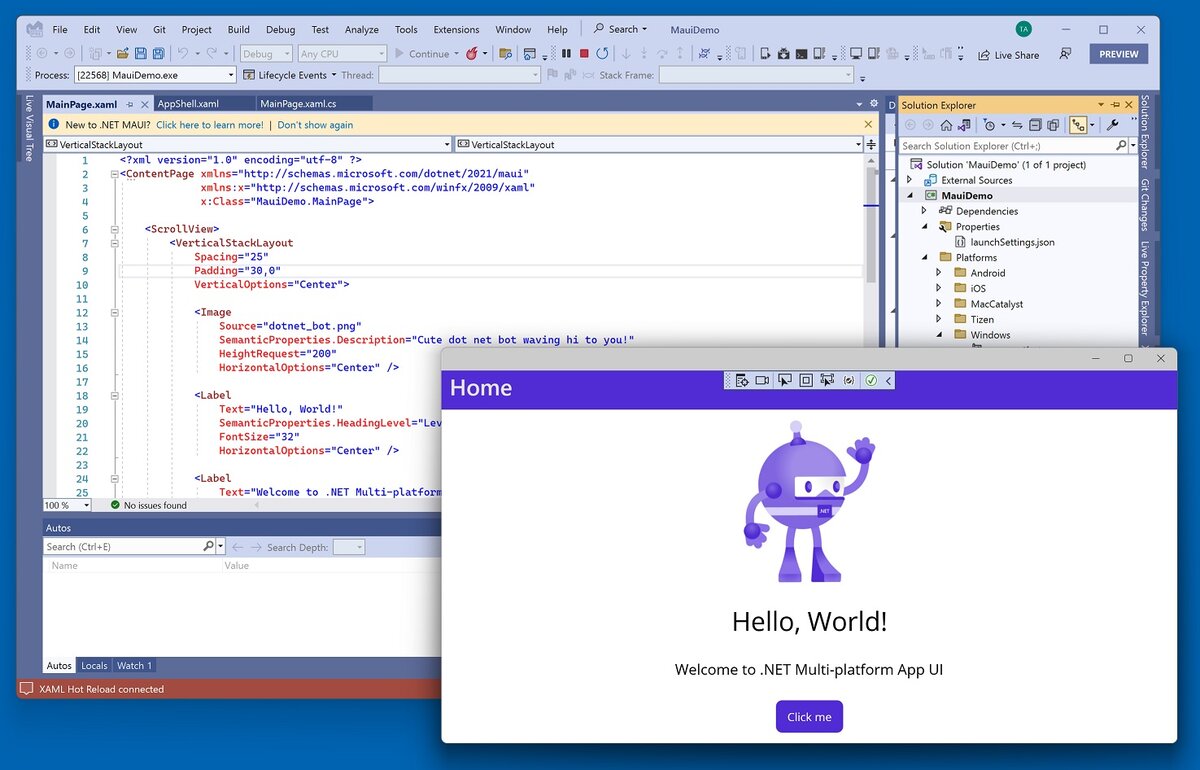Image resolution: width=1200 pixels, height=770 pixels.
Task: Select the MauiDemo project node
Action: [x=967, y=196]
